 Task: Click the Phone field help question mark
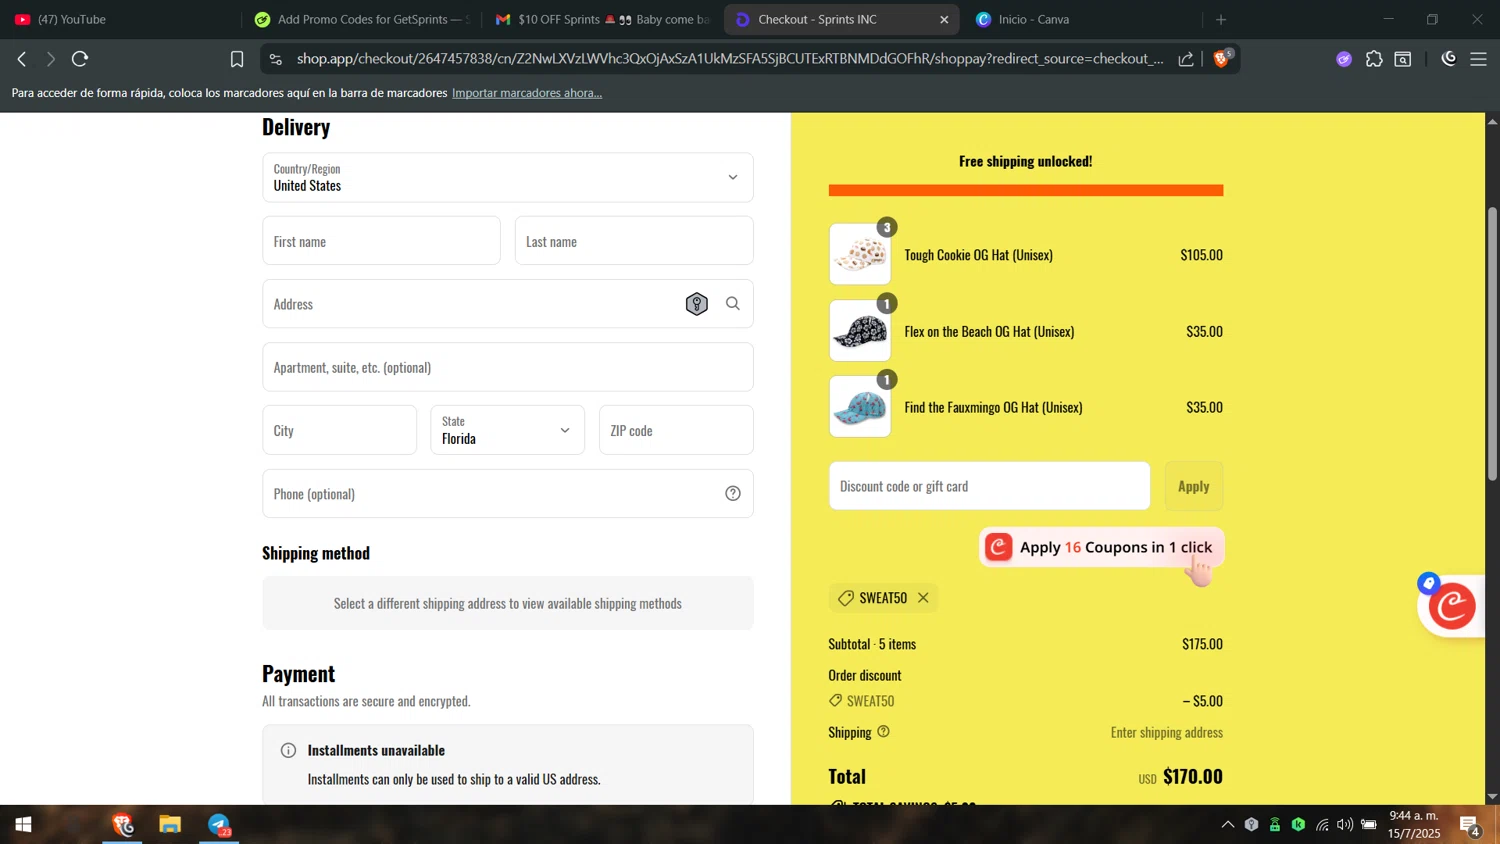coord(733,493)
